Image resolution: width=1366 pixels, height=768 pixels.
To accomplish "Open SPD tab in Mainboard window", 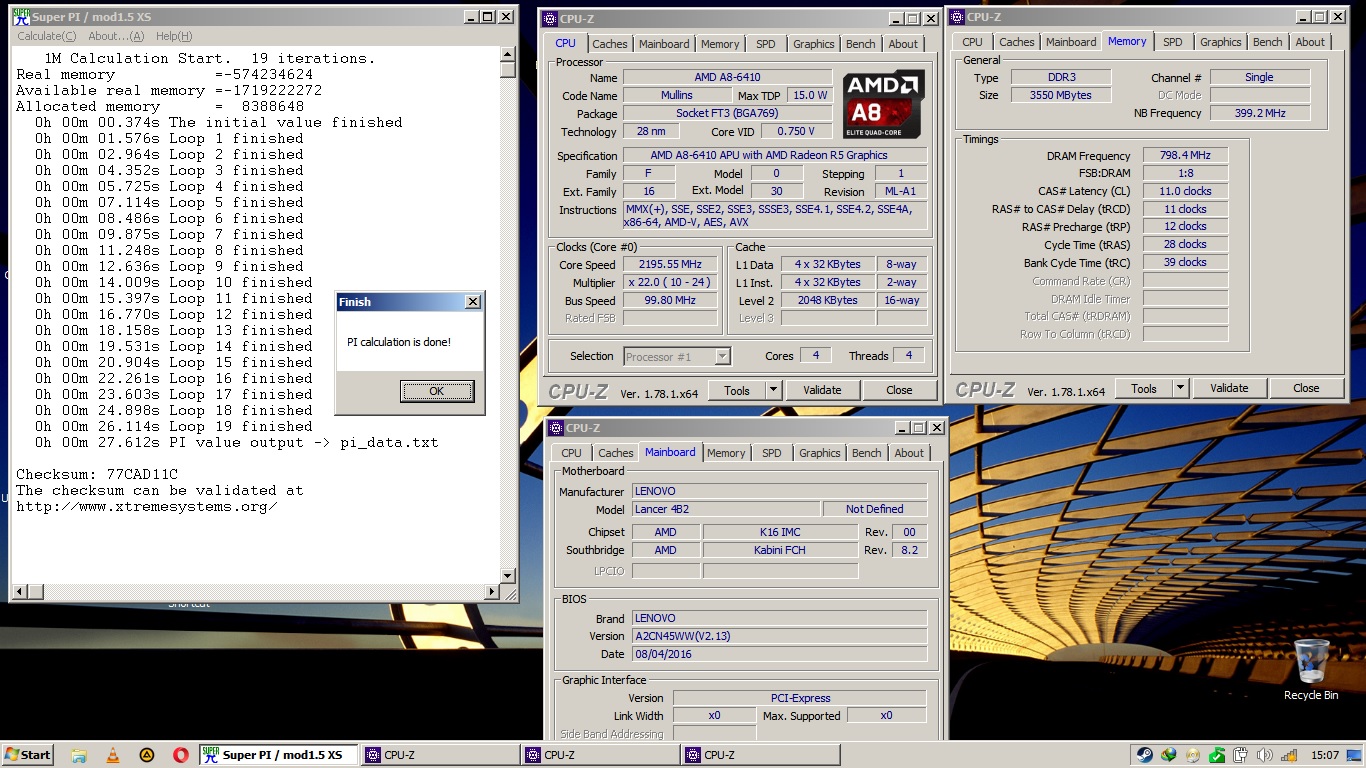I will click(x=771, y=453).
